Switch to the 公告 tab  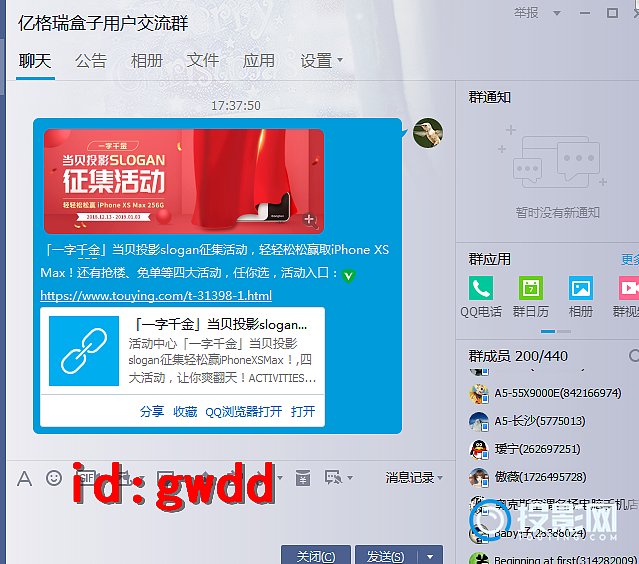coord(91,61)
